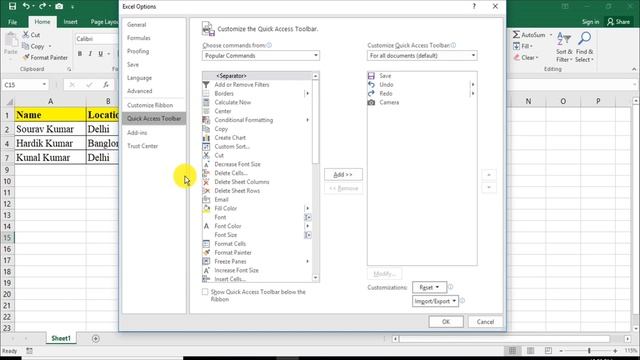Select cell containing Sourav Kumar
Image resolution: width=640 pixels, height=360 pixels.
point(50,129)
